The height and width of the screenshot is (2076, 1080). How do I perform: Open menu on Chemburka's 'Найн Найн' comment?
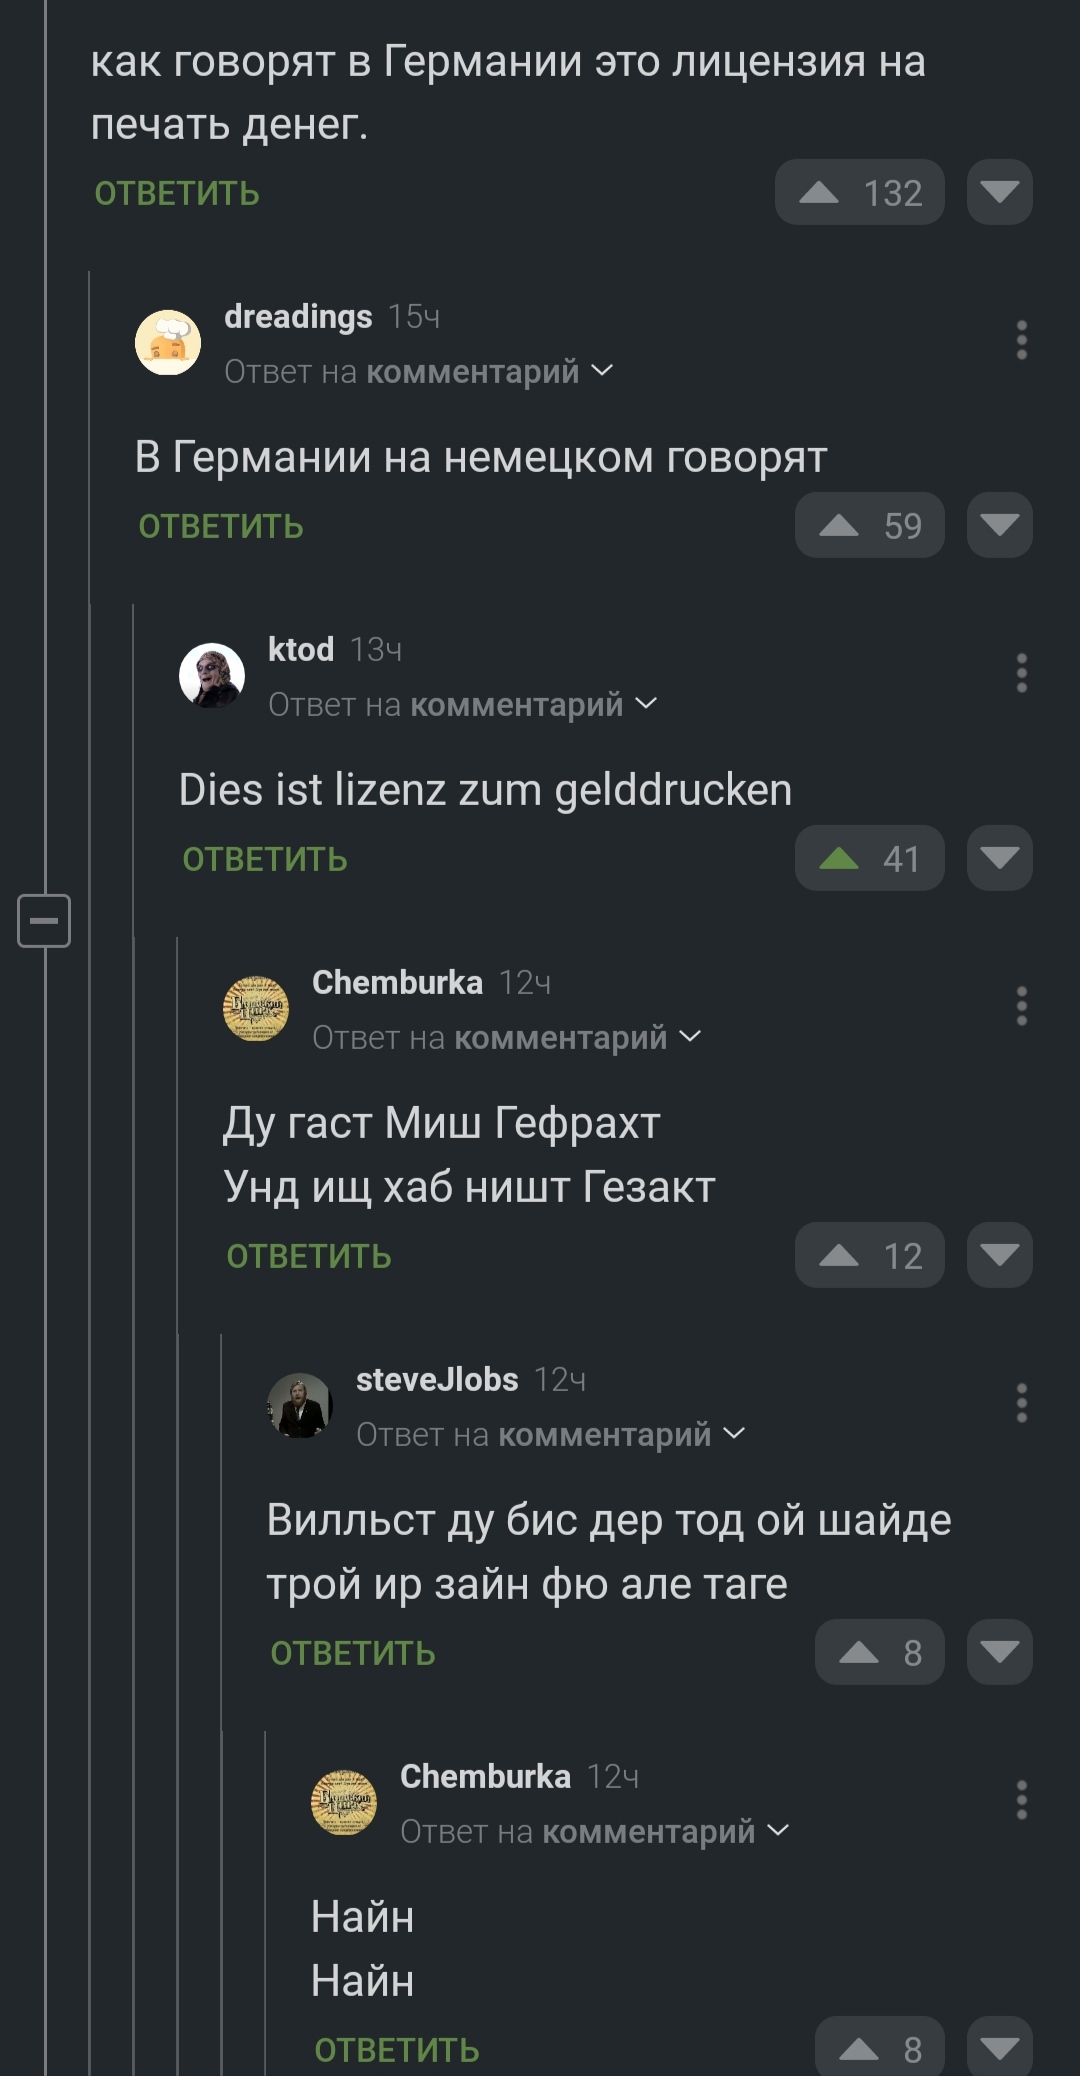1021,1800
